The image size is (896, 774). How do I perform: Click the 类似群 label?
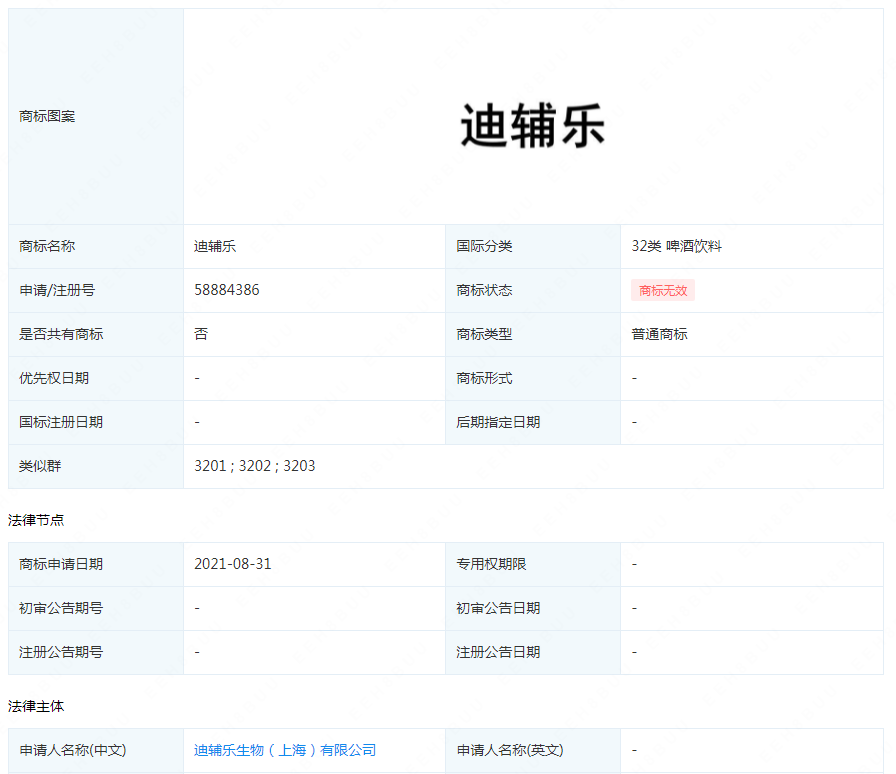[x=40, y=466]
